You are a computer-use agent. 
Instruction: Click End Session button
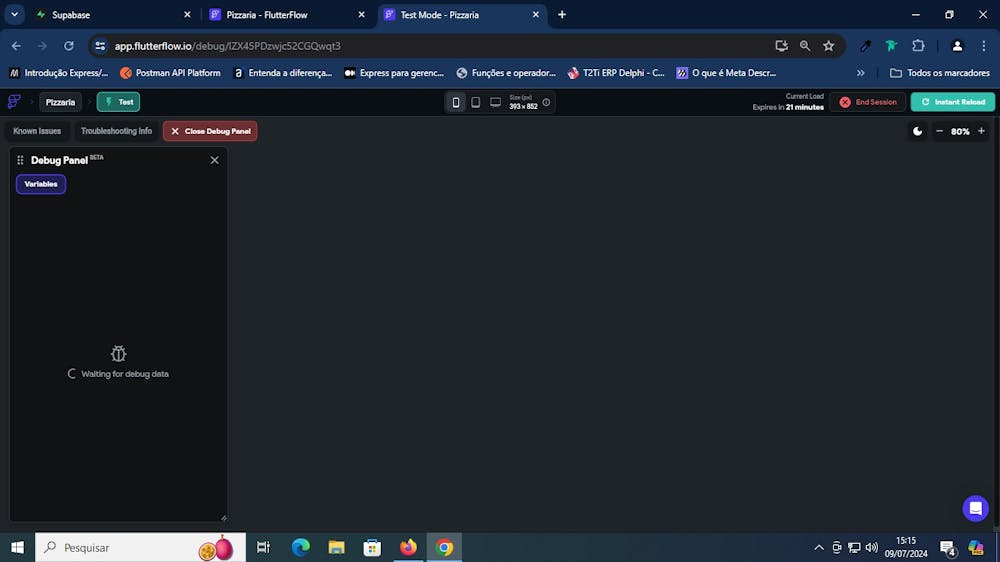pos(867,102)
